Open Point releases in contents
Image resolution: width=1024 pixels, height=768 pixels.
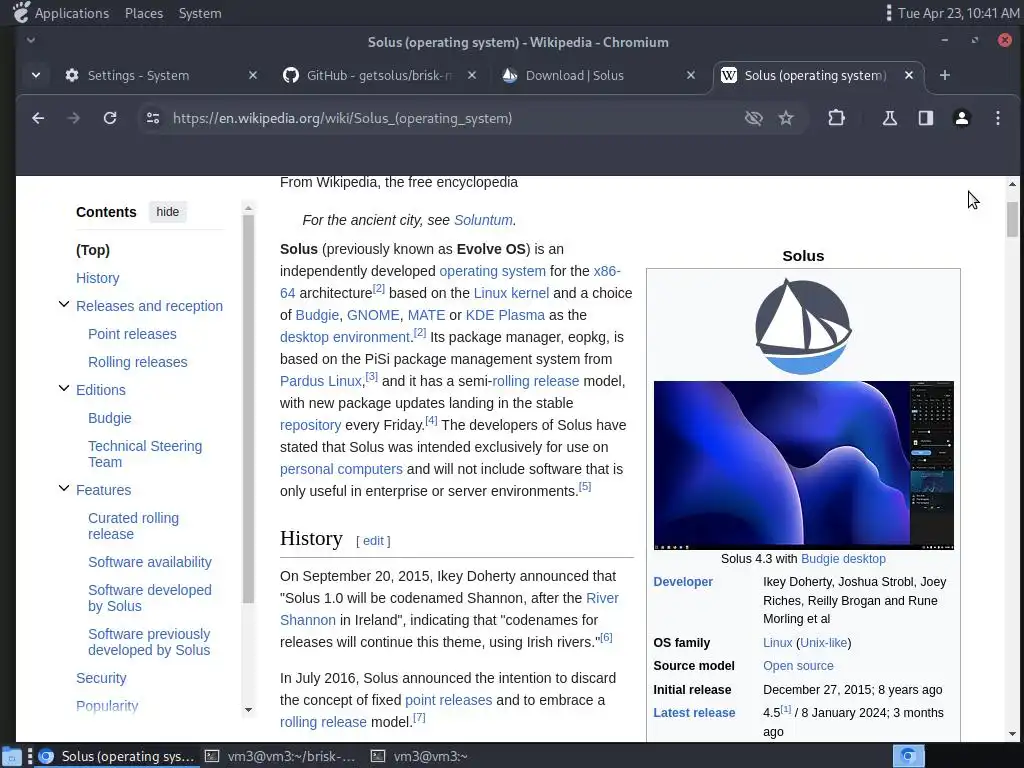pyautogui.click(x=132, y=334)
